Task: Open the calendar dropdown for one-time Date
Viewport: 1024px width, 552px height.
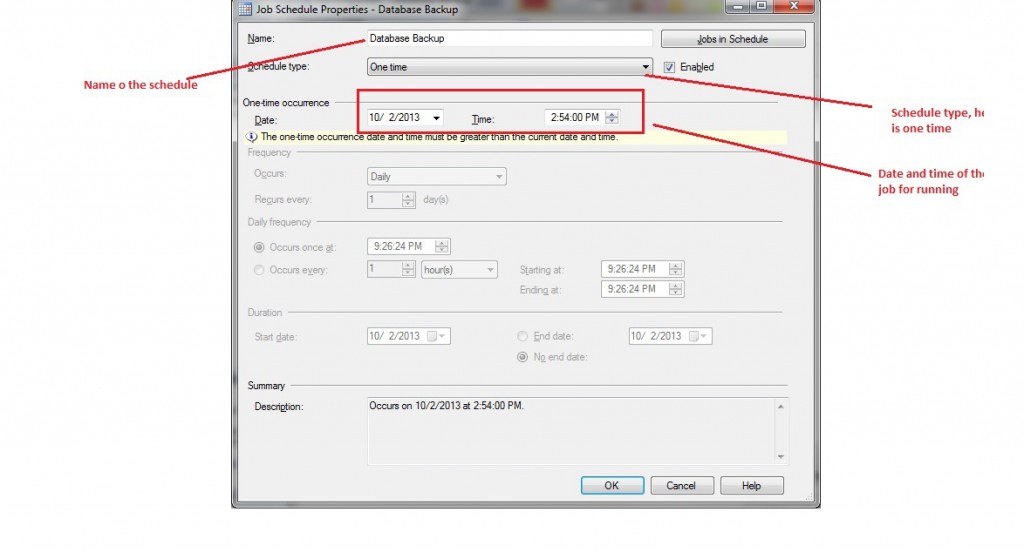Action: (437, 118)
